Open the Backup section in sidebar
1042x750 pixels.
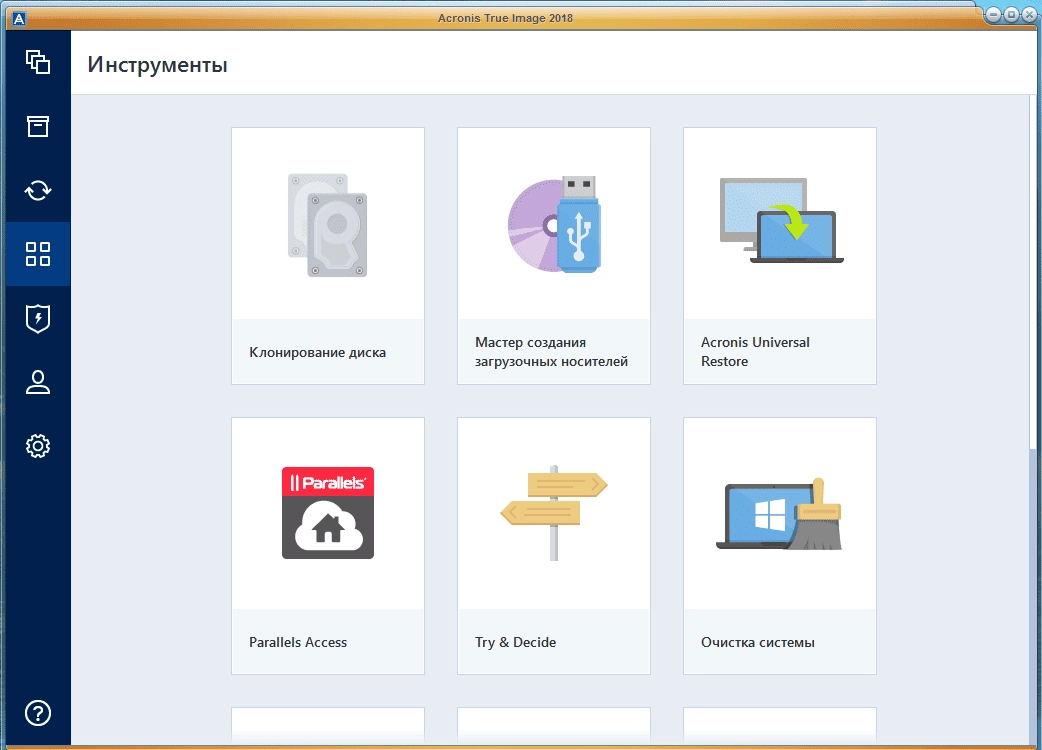coord(38,62)
